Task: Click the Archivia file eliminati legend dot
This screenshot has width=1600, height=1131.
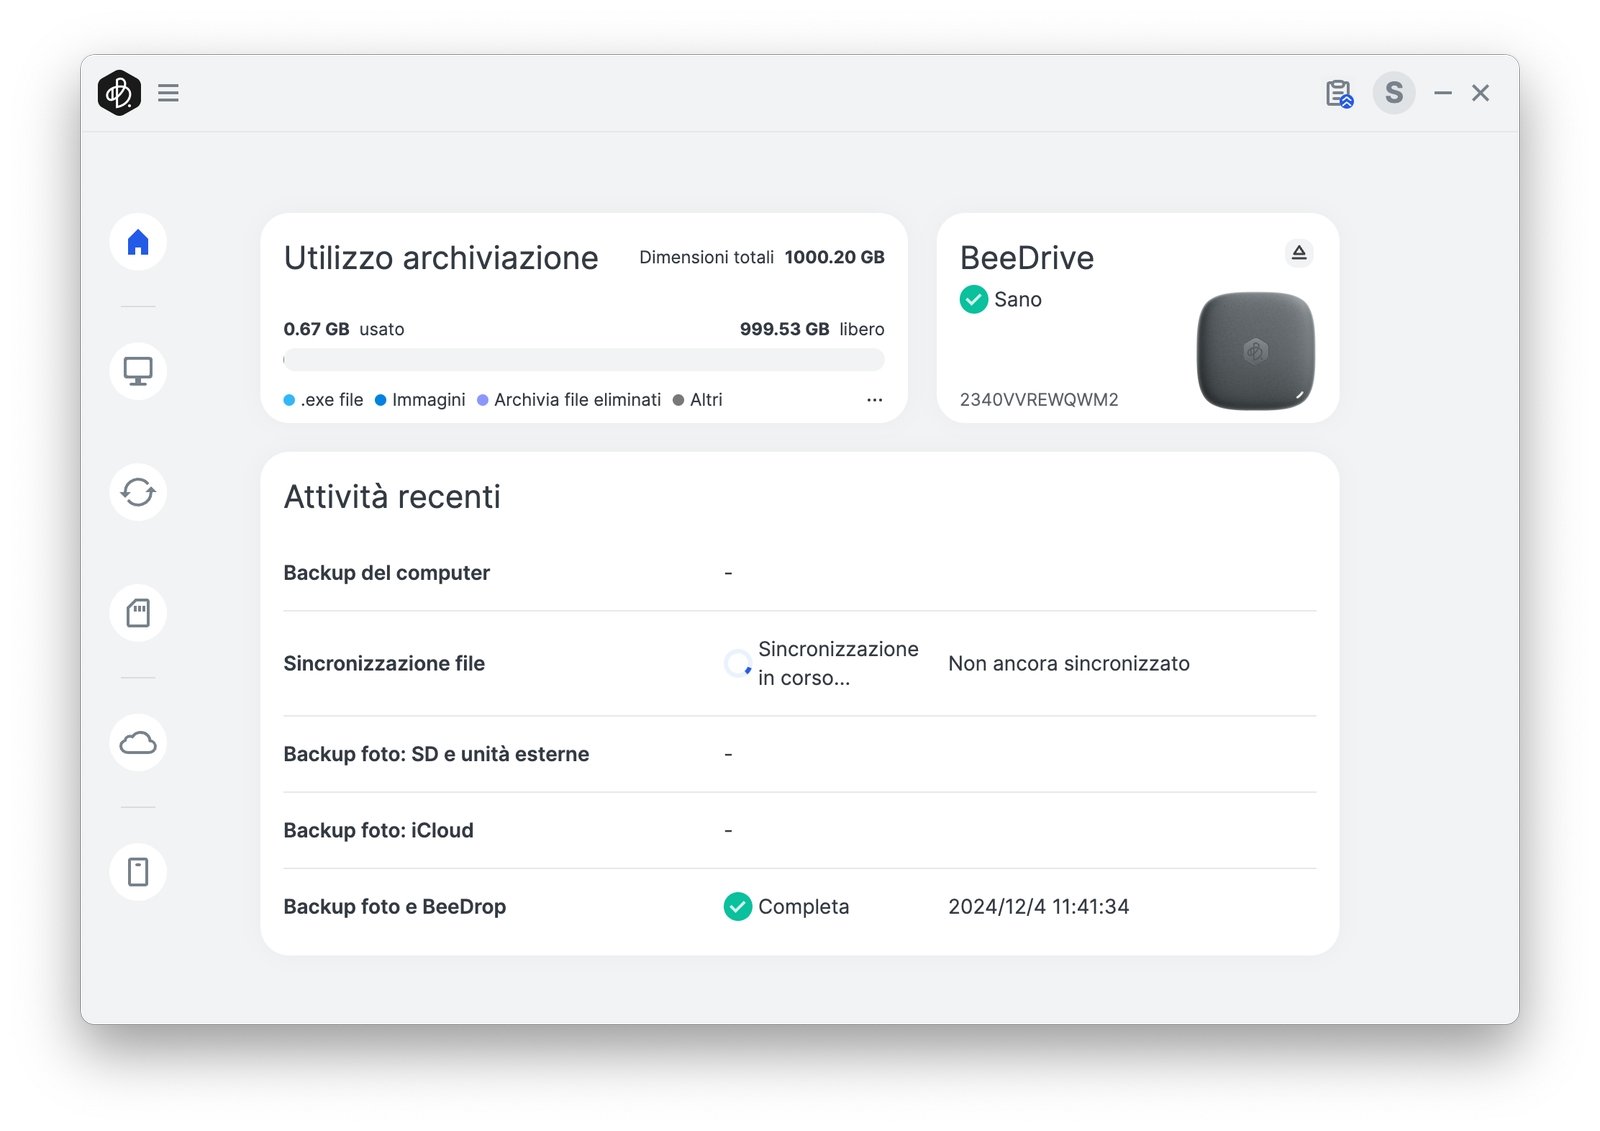Action: (483, 400)
